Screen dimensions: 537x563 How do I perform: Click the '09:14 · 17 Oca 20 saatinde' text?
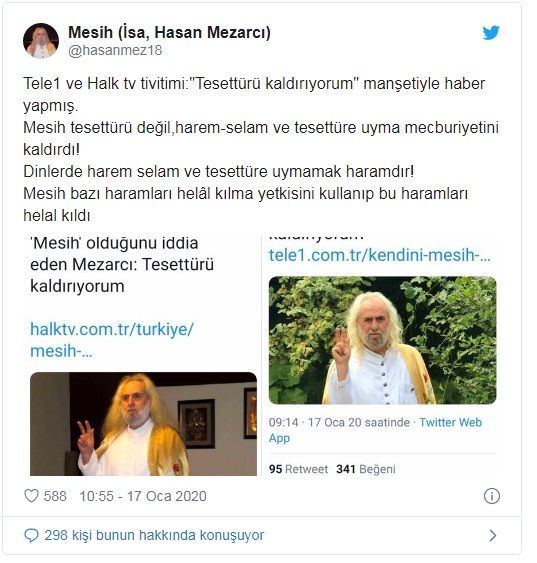(x=339, y=422)
